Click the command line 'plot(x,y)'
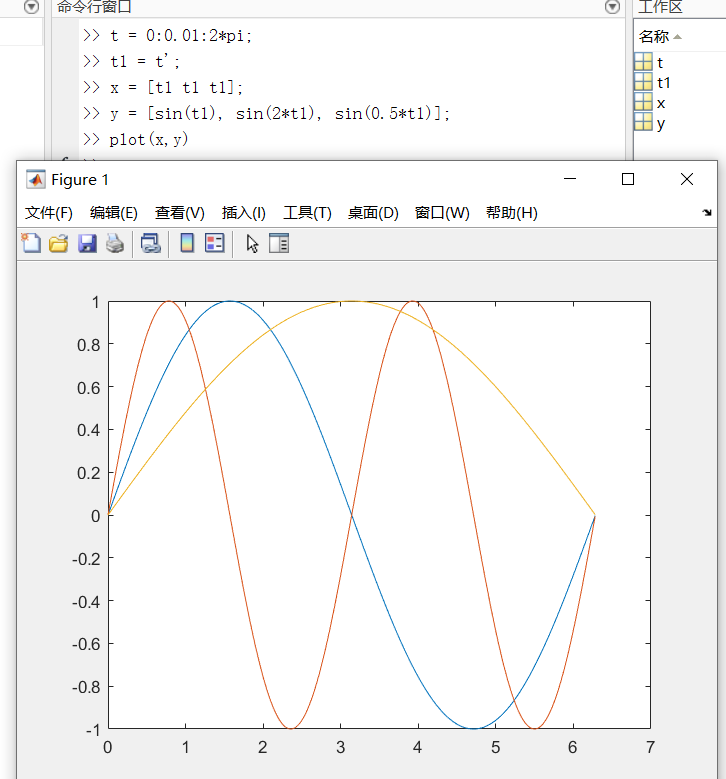Image resolution: width=726 pixels, height=779 pixels. tap(149, 140)
